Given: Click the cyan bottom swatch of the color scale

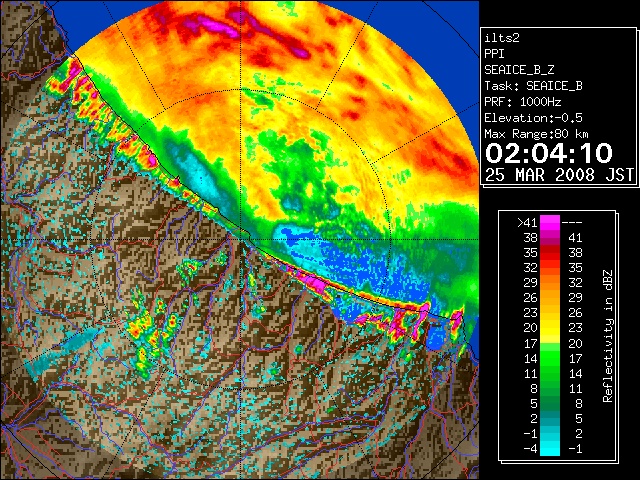Looking at the screenshot, I should click(550, 449).
